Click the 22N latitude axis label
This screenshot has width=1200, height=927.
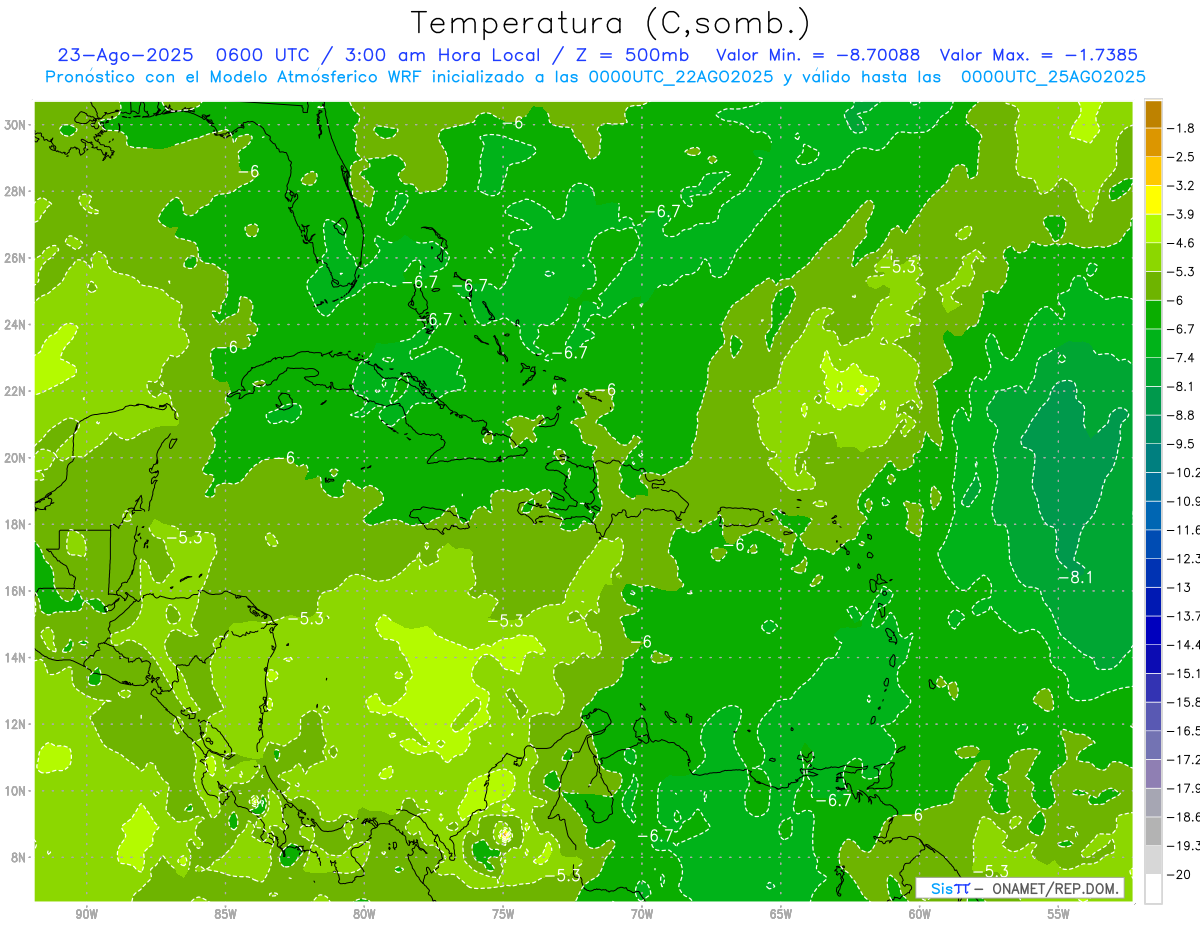coord(17,391)
